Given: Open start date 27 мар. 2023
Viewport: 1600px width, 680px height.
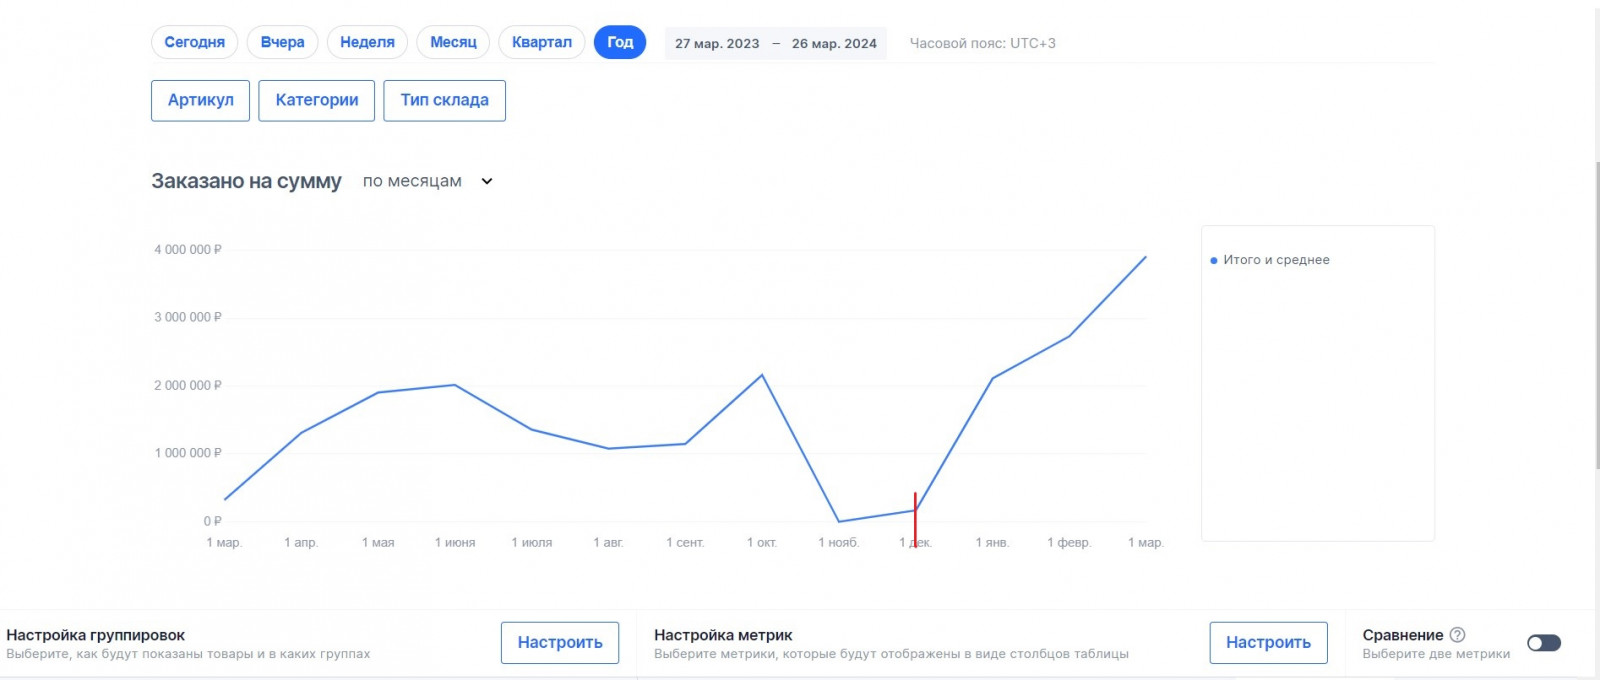Looking at the screenshot, I should point(717,43).
